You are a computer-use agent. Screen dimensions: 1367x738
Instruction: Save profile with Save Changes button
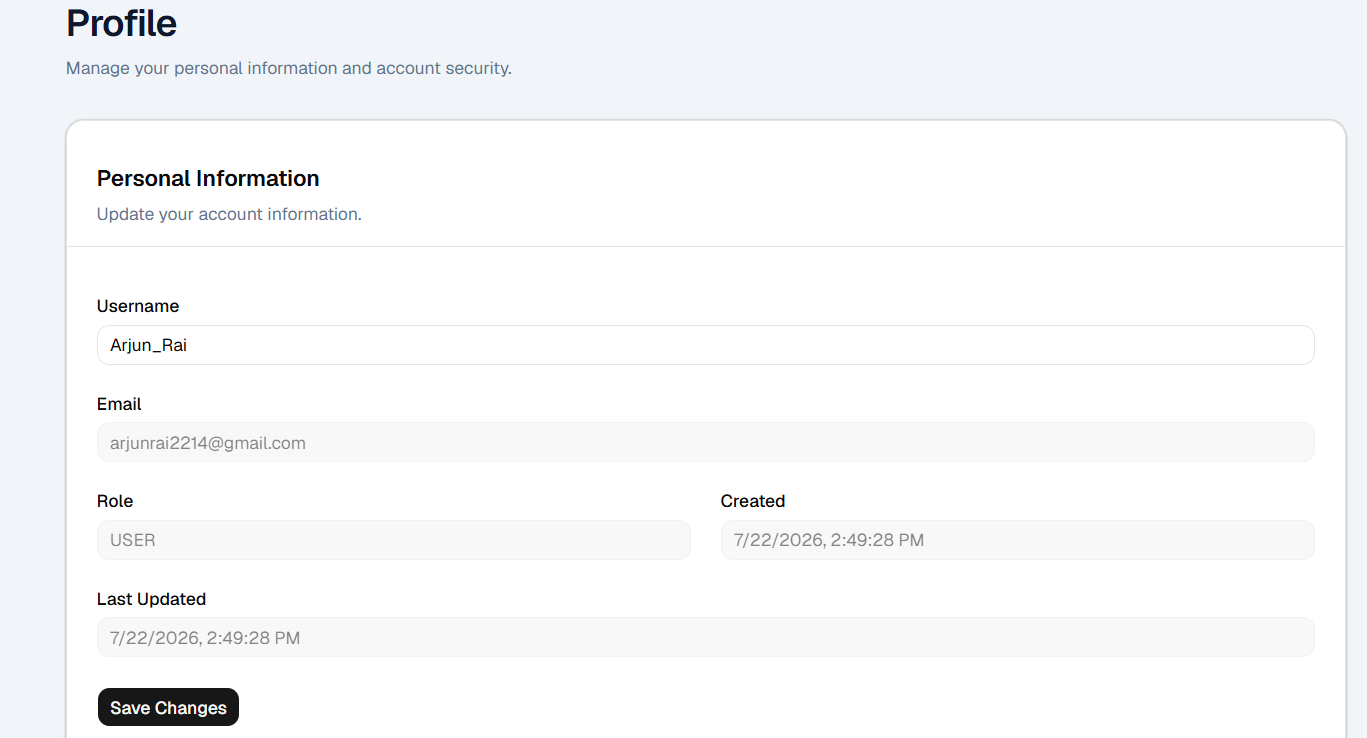(168, 707)
